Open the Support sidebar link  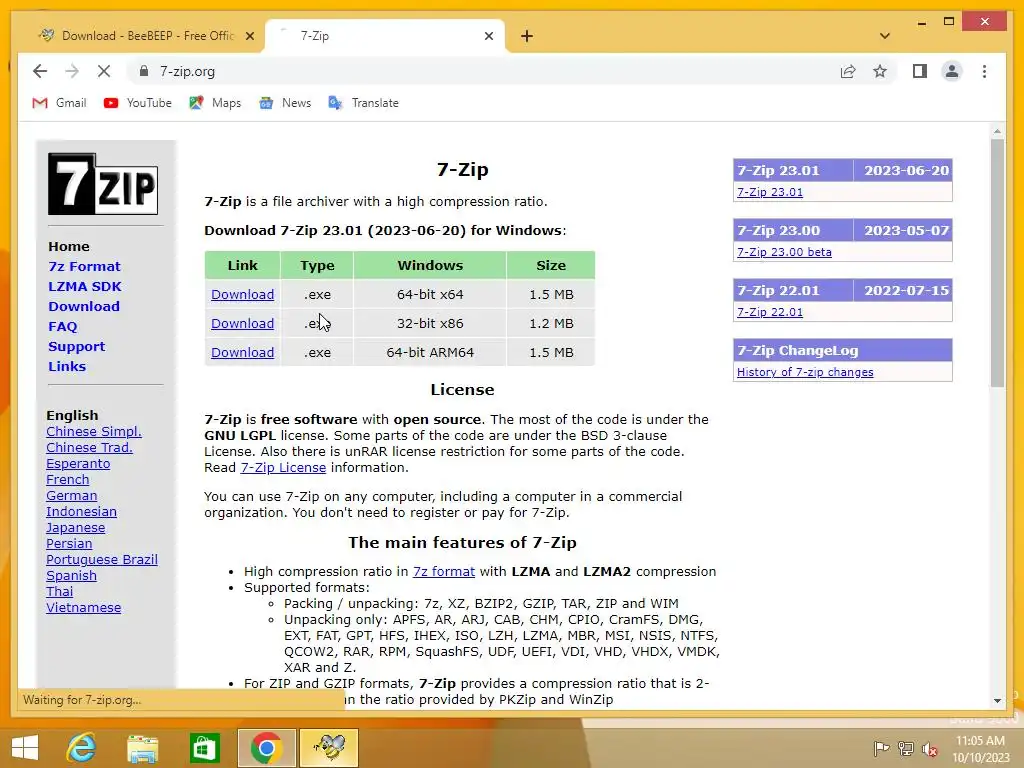click(x=76, y=346)
